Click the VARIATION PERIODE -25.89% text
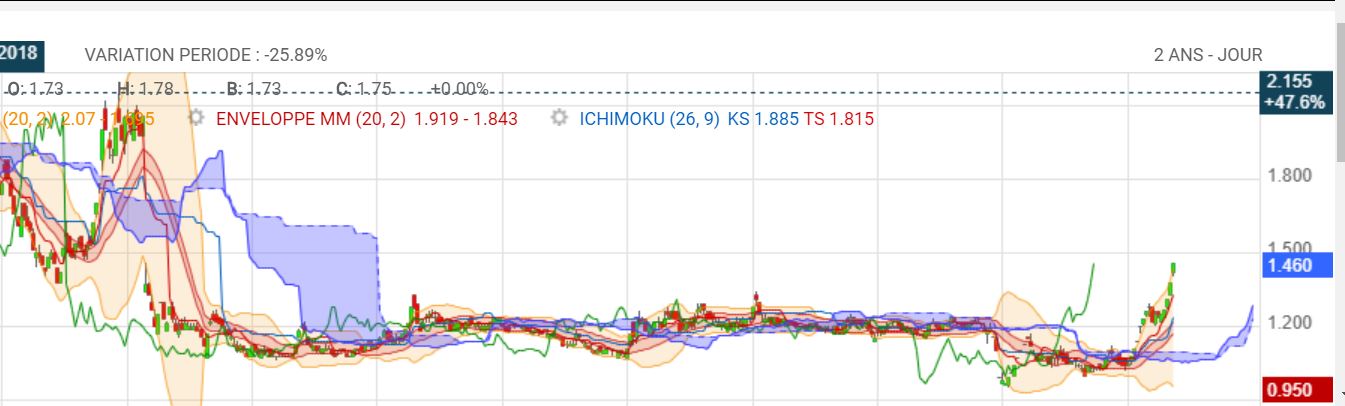Image resolution: width=1345 pixels, height=406 pixels. click(206, 54)
